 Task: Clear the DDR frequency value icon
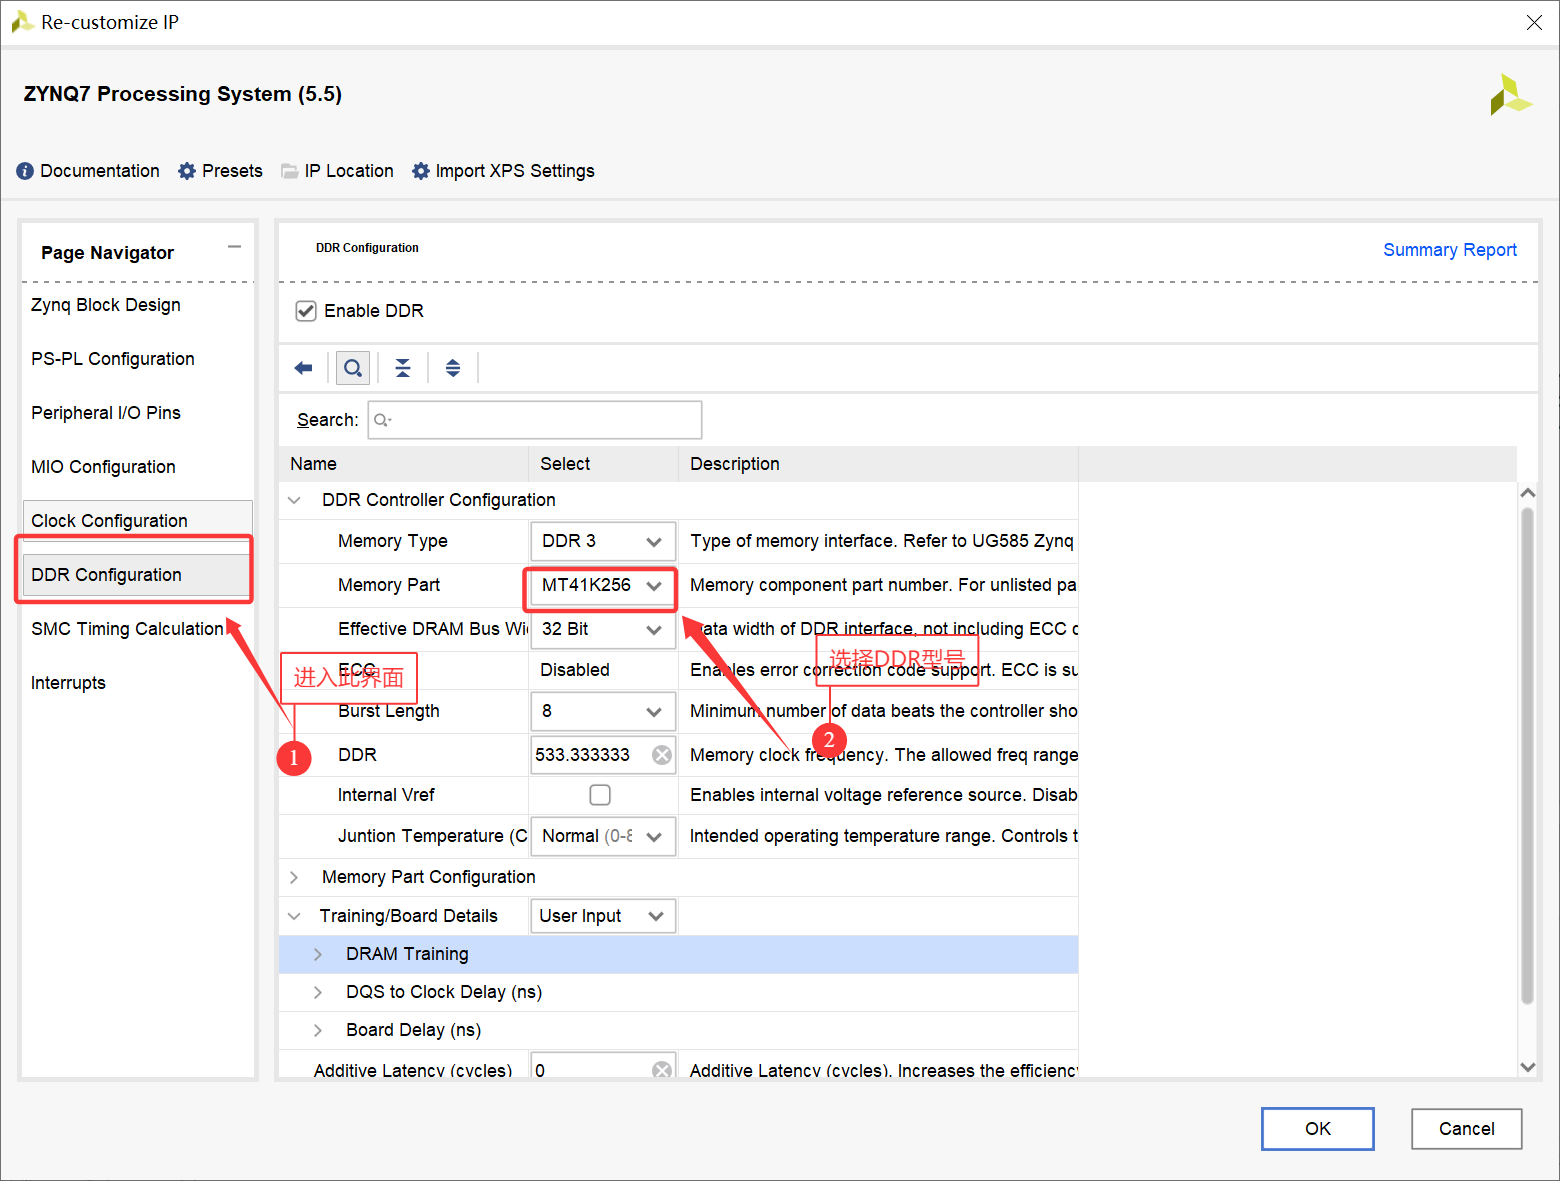(x=662, y=755)
